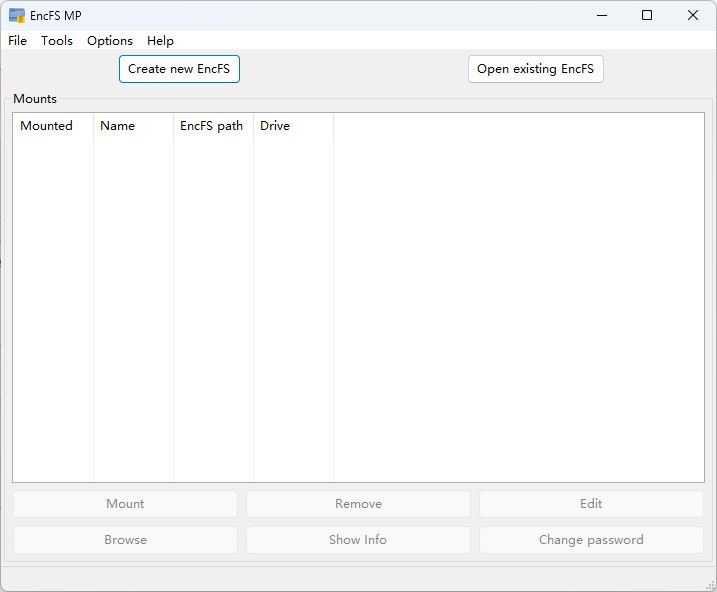
Task: Click the Browse button
Action: click(125, 540)
